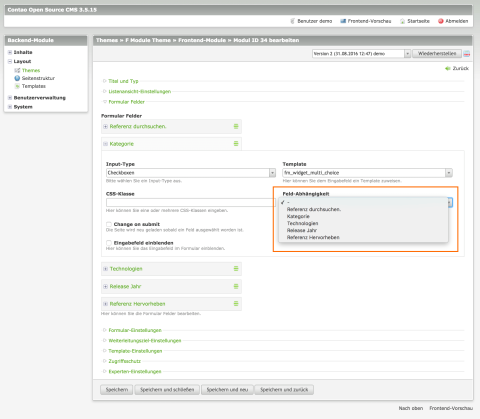Expand the Release Jahr form field
The width and height of the screenshot is (480, 419).
coord(106,286)
